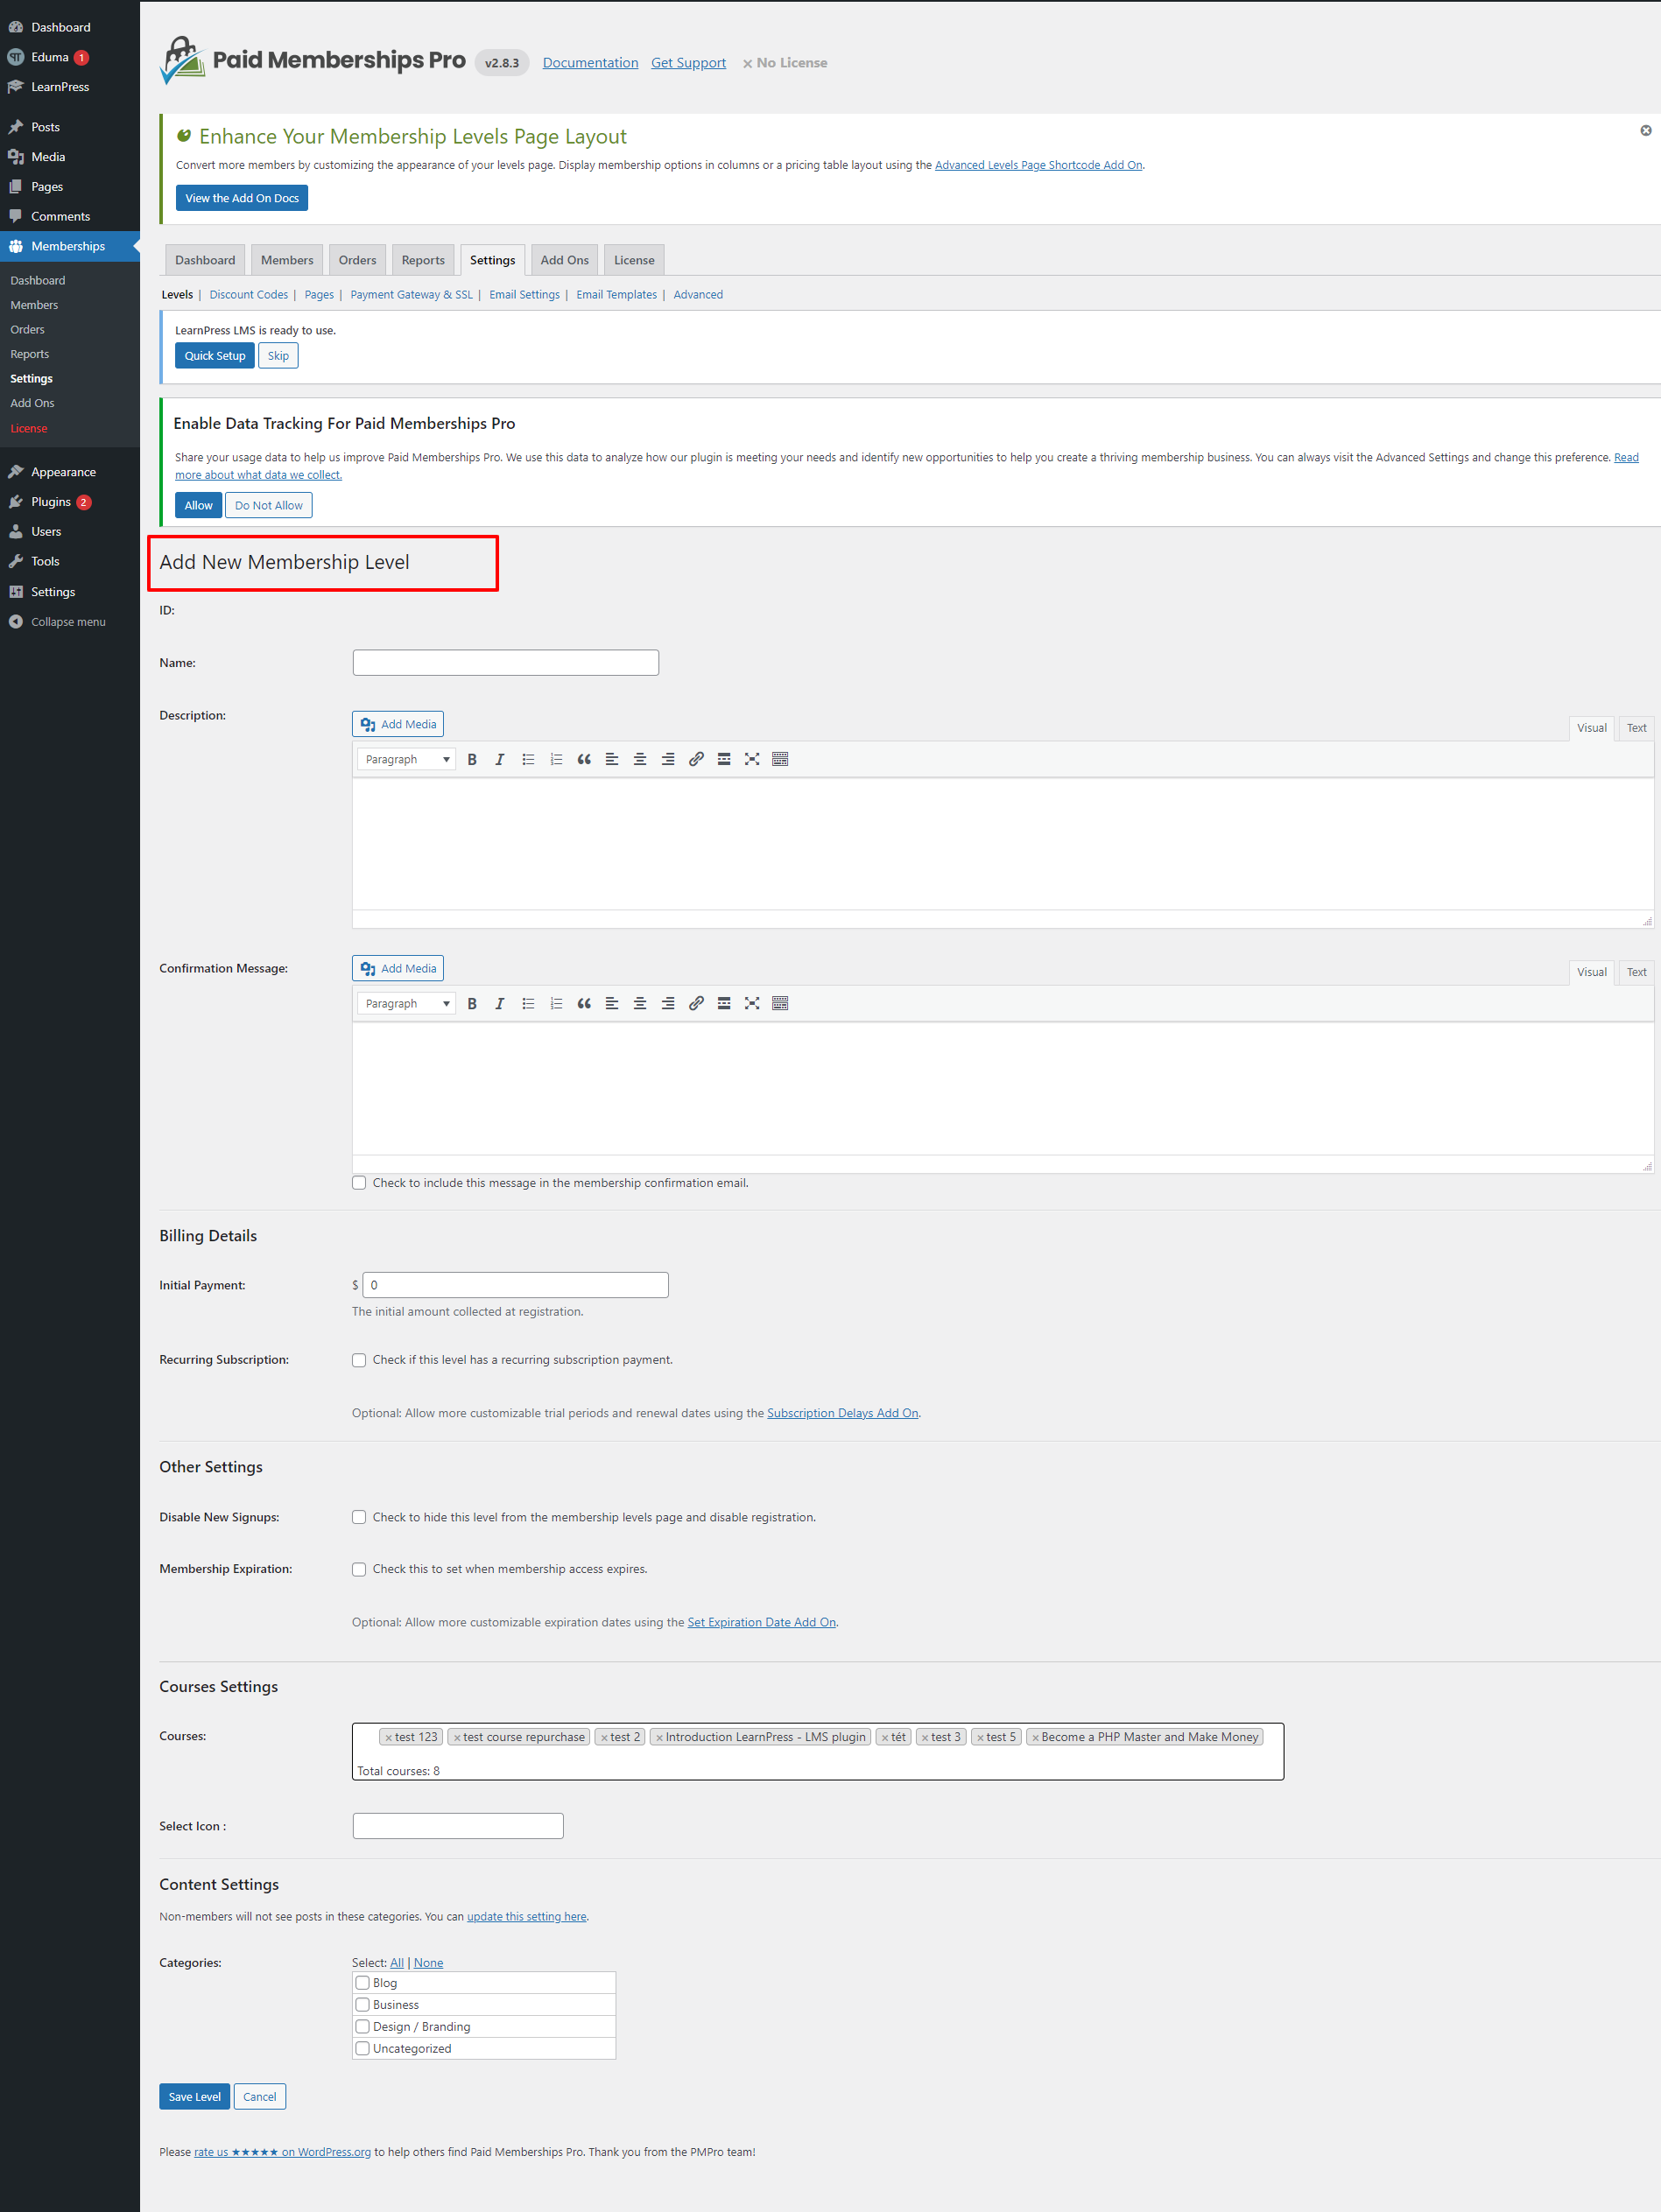The image size is (1661, 2212).
Task: Toggle Bold in Confirmation Message editor
Action: tap(472, 1003)
